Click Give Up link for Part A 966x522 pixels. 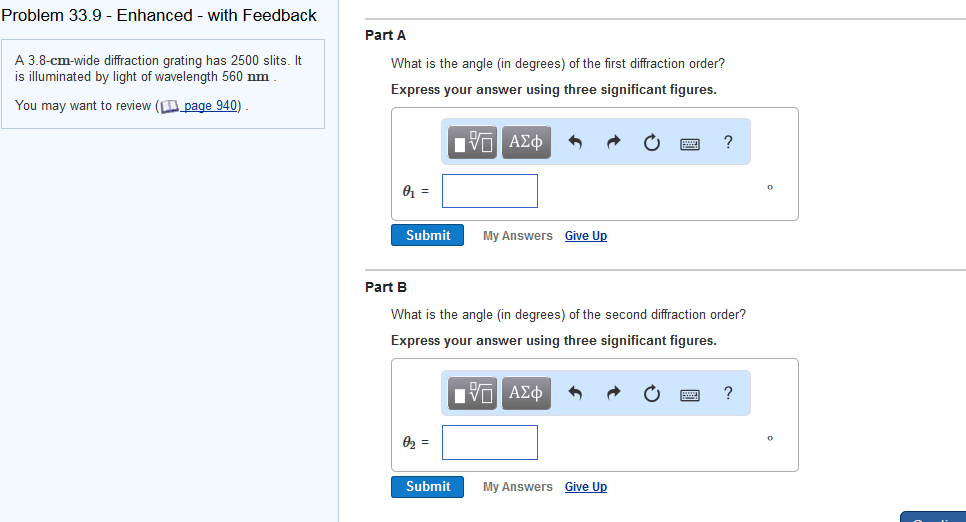(x=585, y=236)
